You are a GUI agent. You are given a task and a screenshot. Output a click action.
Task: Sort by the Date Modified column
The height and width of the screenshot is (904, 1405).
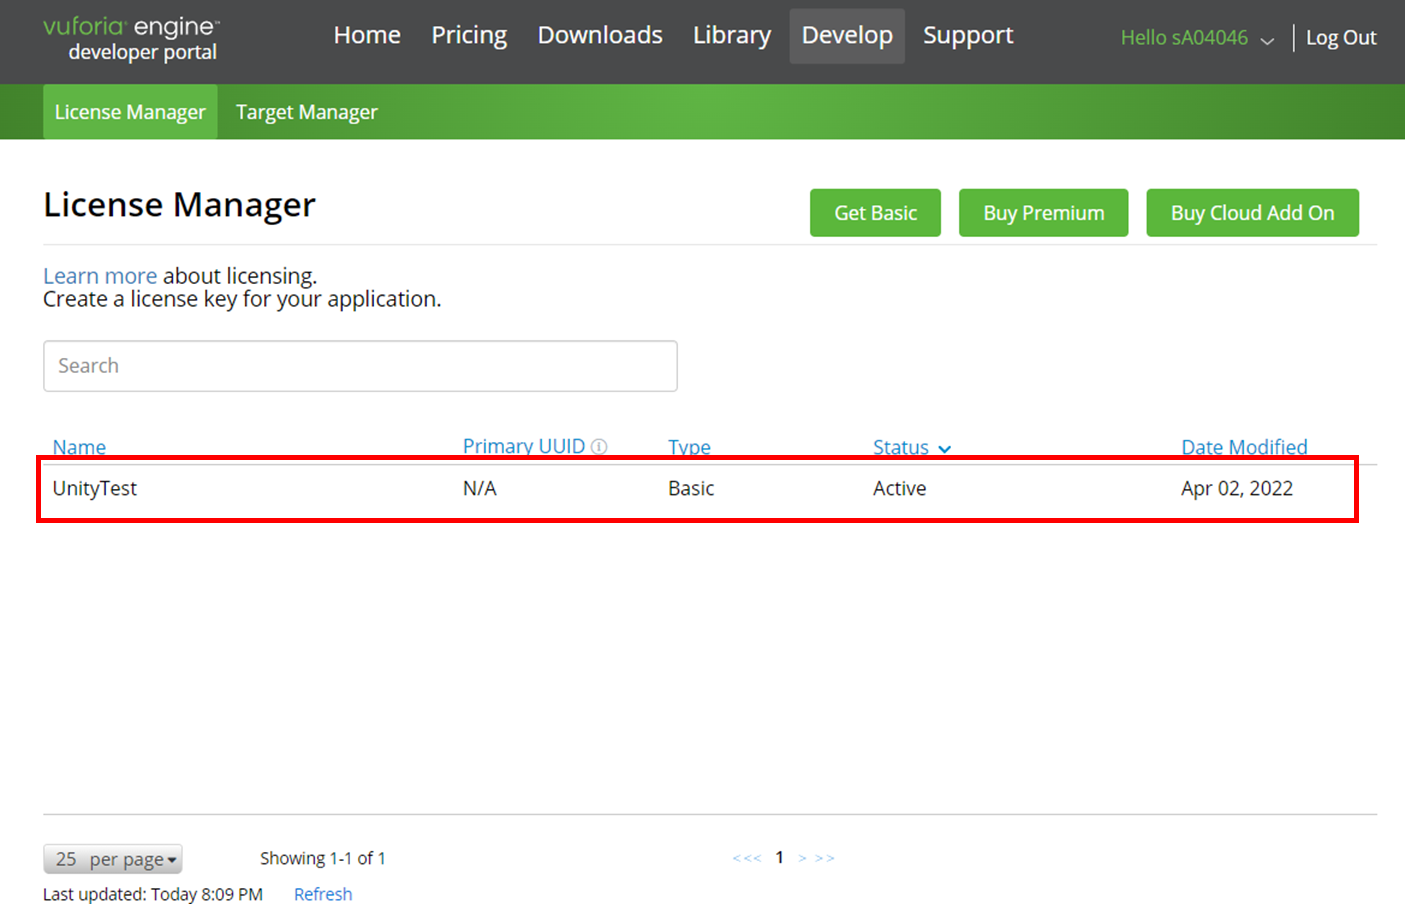pyautogui.click(x=1244, y=447)
